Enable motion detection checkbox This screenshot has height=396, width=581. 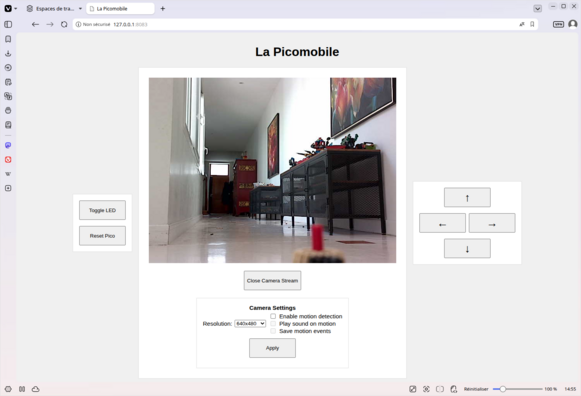[x=273, y=316]
